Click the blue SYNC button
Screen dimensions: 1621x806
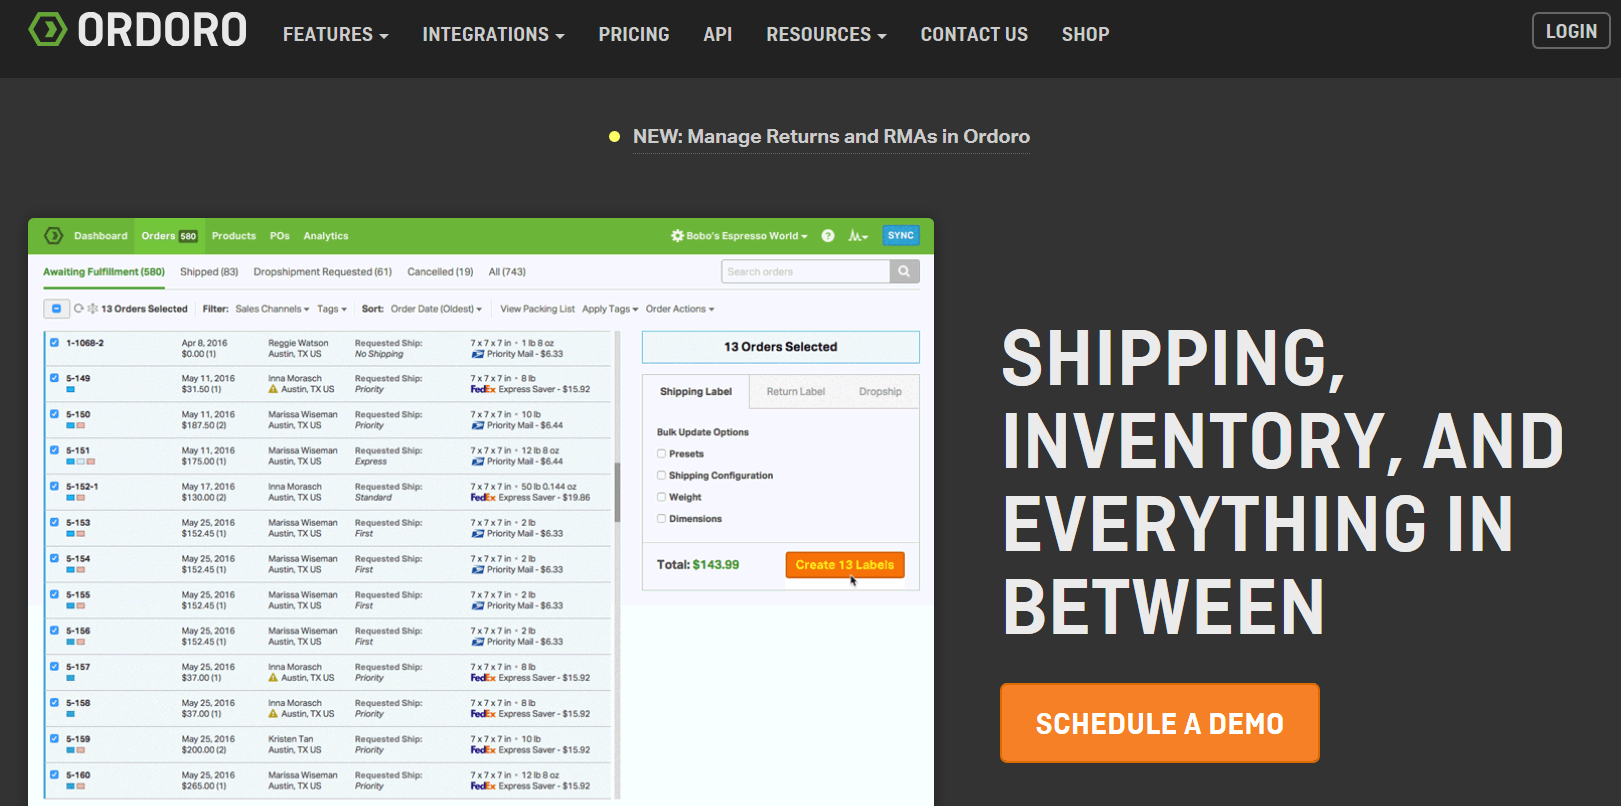click(901, 236)
